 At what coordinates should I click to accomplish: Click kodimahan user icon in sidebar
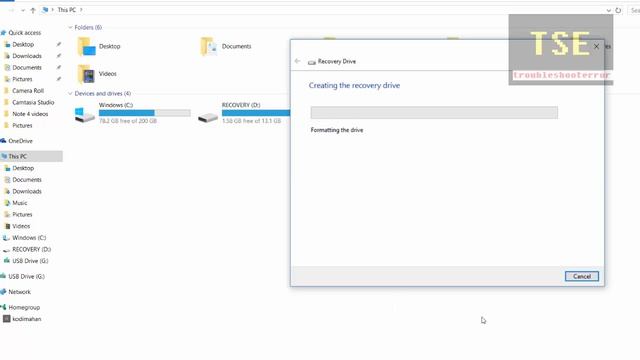point(7,319)
